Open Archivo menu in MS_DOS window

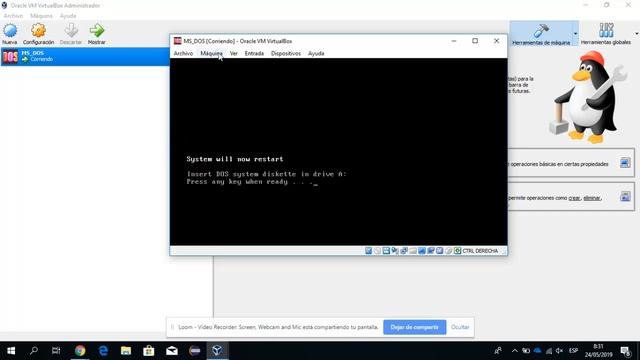tap(183, 53)
